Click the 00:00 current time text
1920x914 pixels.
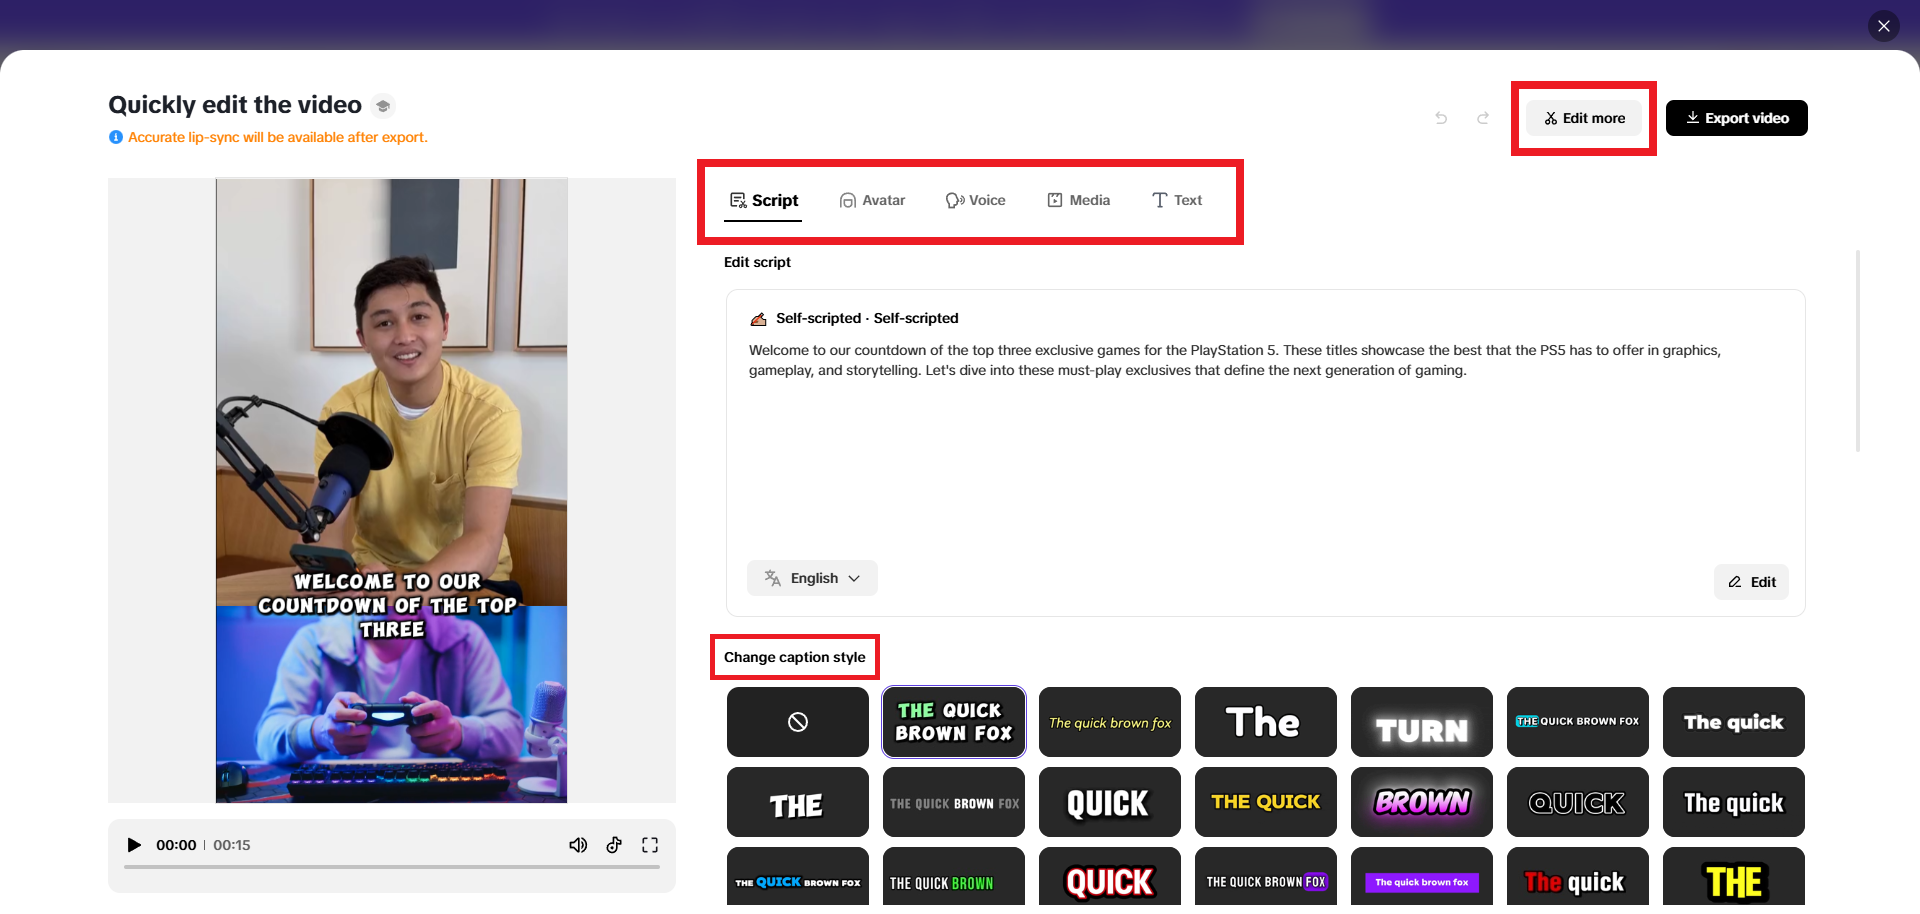[x=176, y=845]
